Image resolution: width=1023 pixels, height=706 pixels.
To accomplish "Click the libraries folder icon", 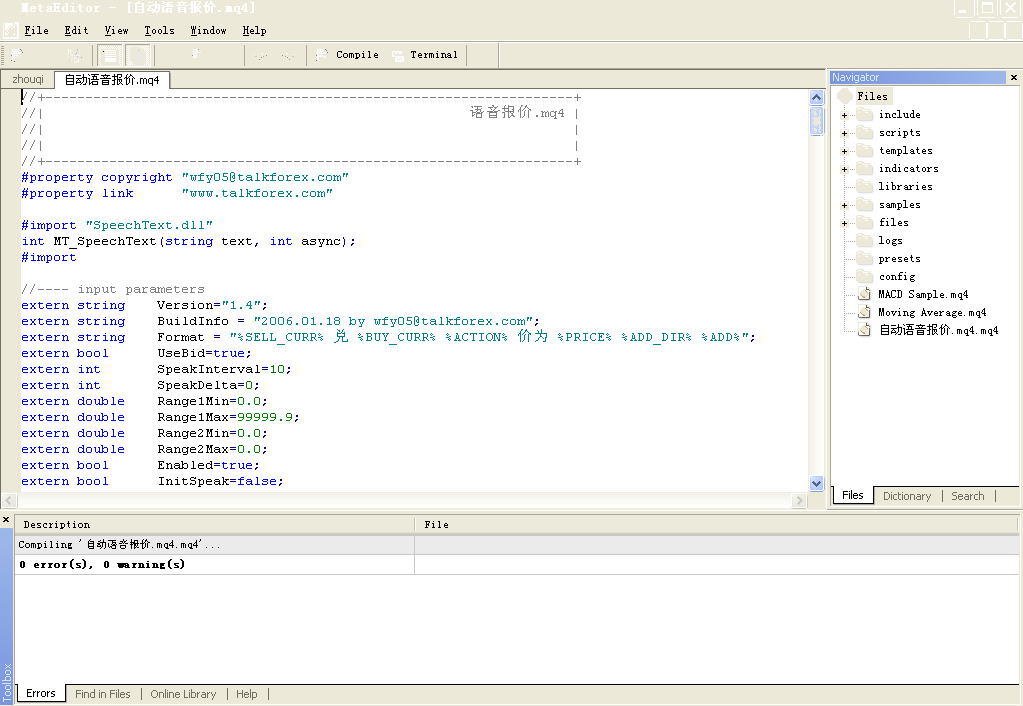I will tap(865, 186).
